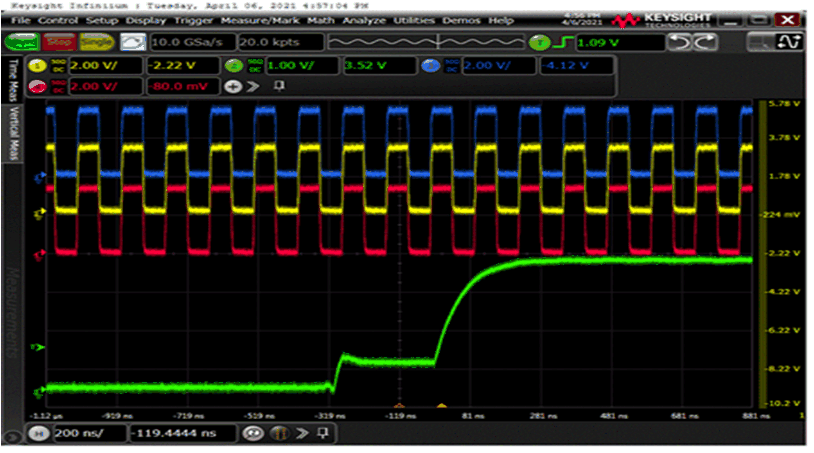Expand the channel bar chevron
The height and width of the screenshot is (453, 814).
pos(252,86)
